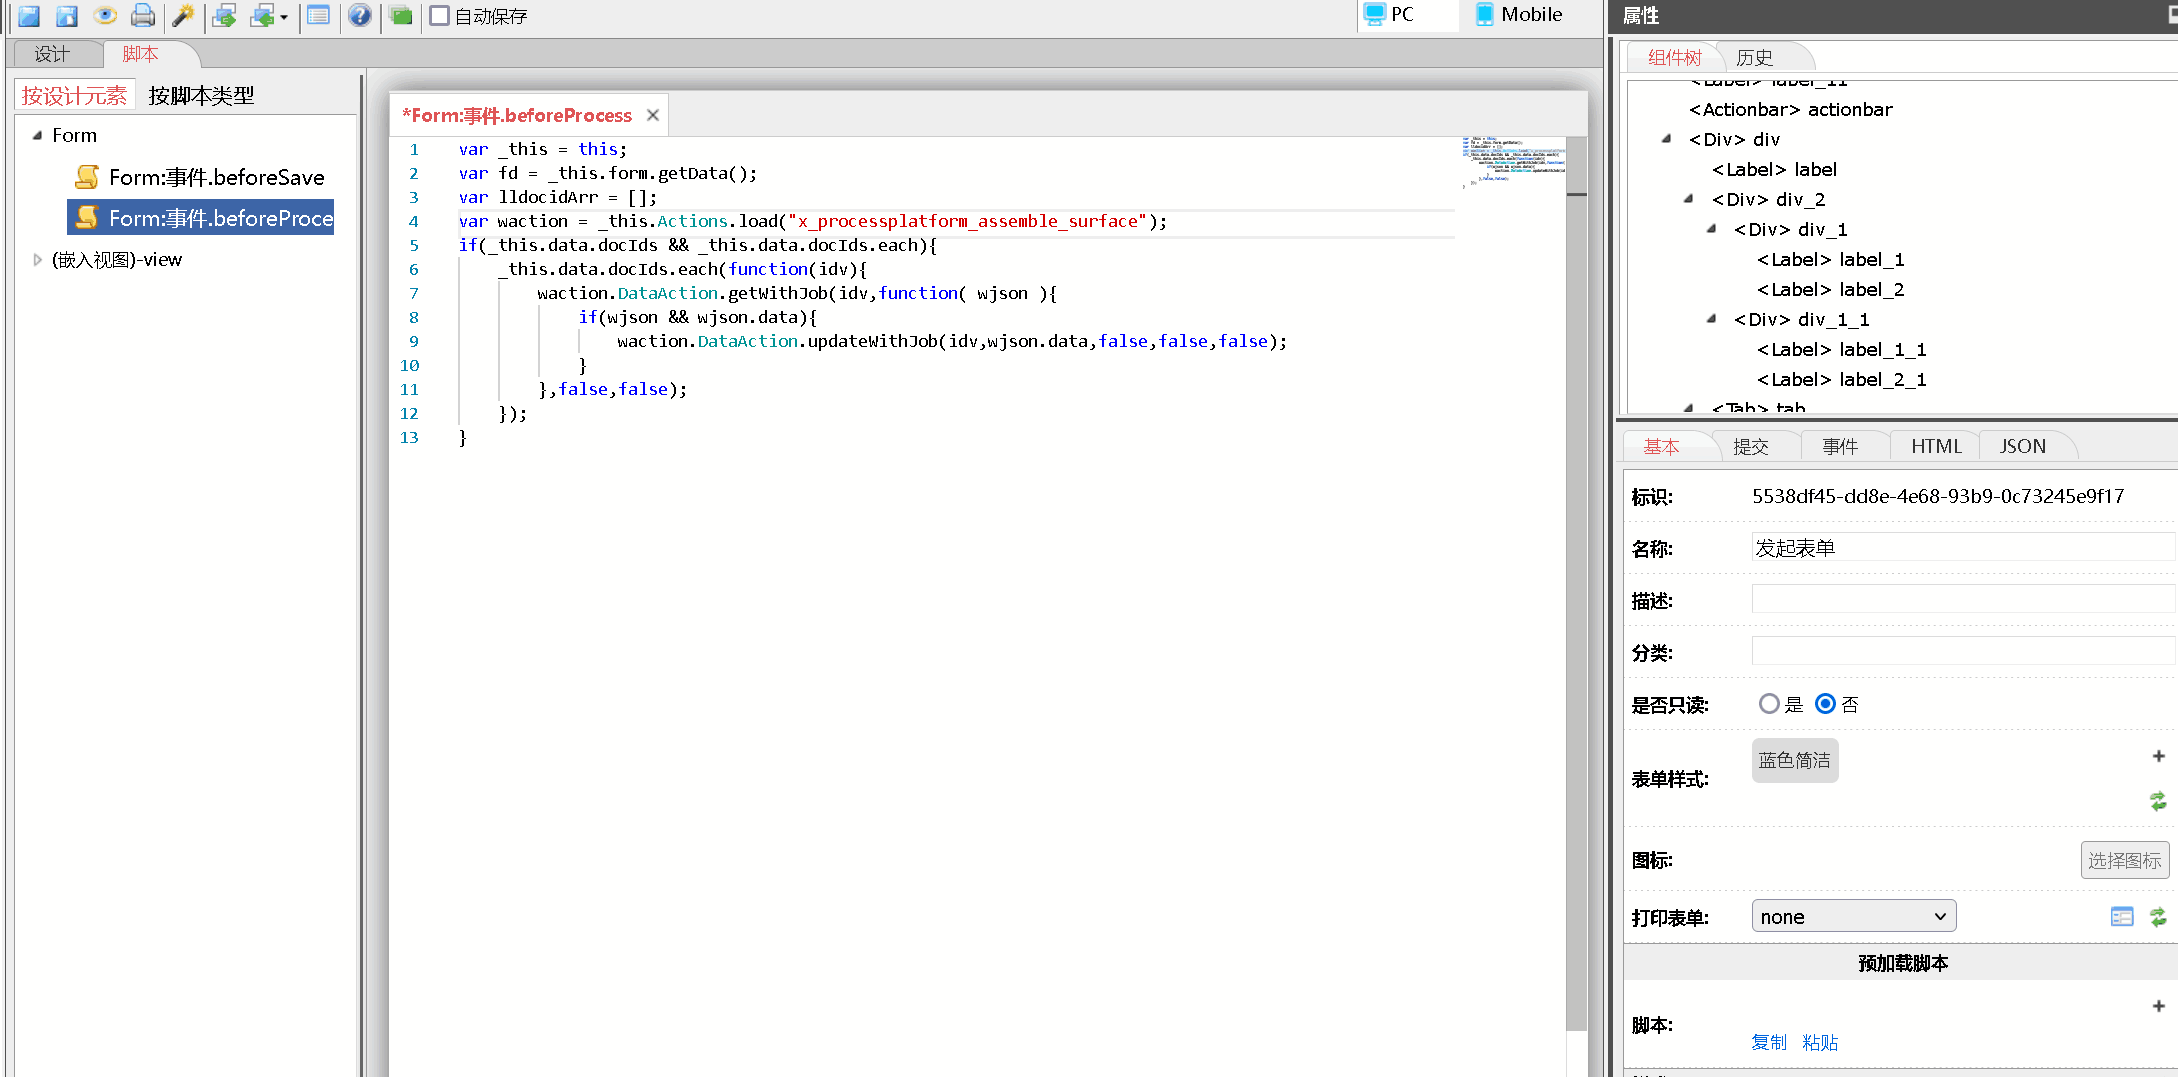Expand the (嵌入视图)-view tree node
This screenshot has height=1077, width=2178.
click(38, 260)
